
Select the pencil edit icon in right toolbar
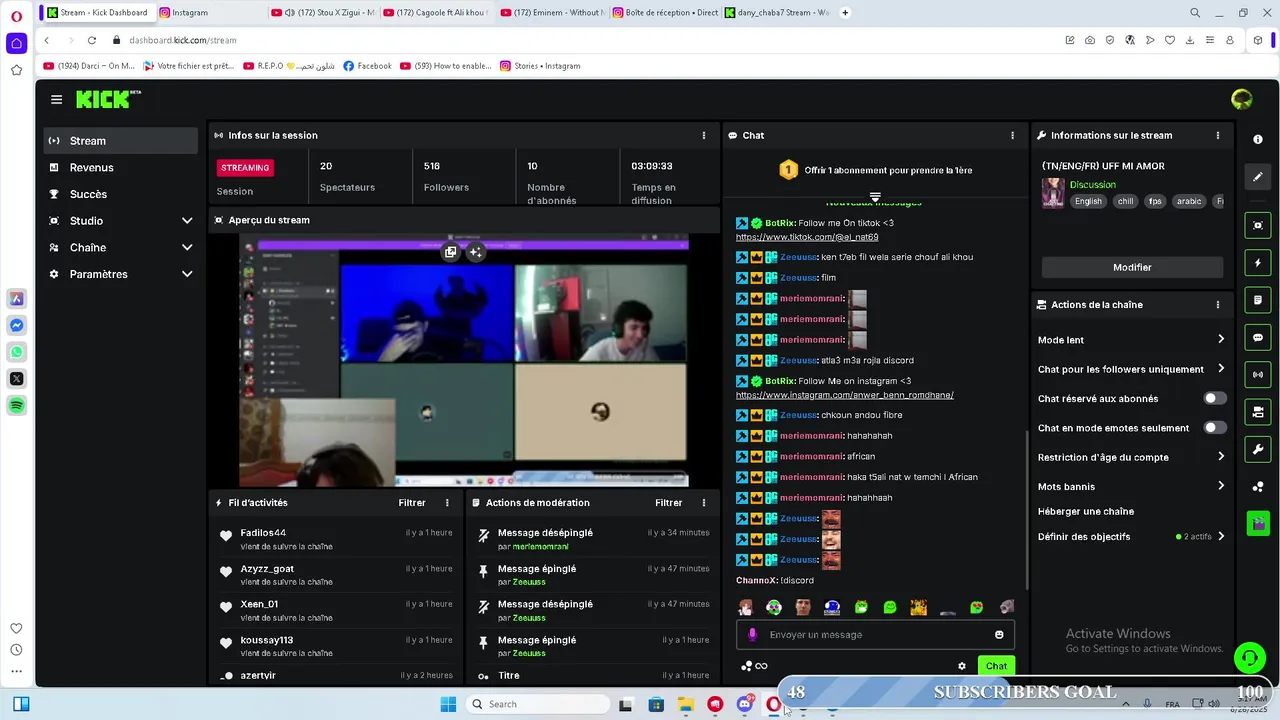tap(1258, 177)
